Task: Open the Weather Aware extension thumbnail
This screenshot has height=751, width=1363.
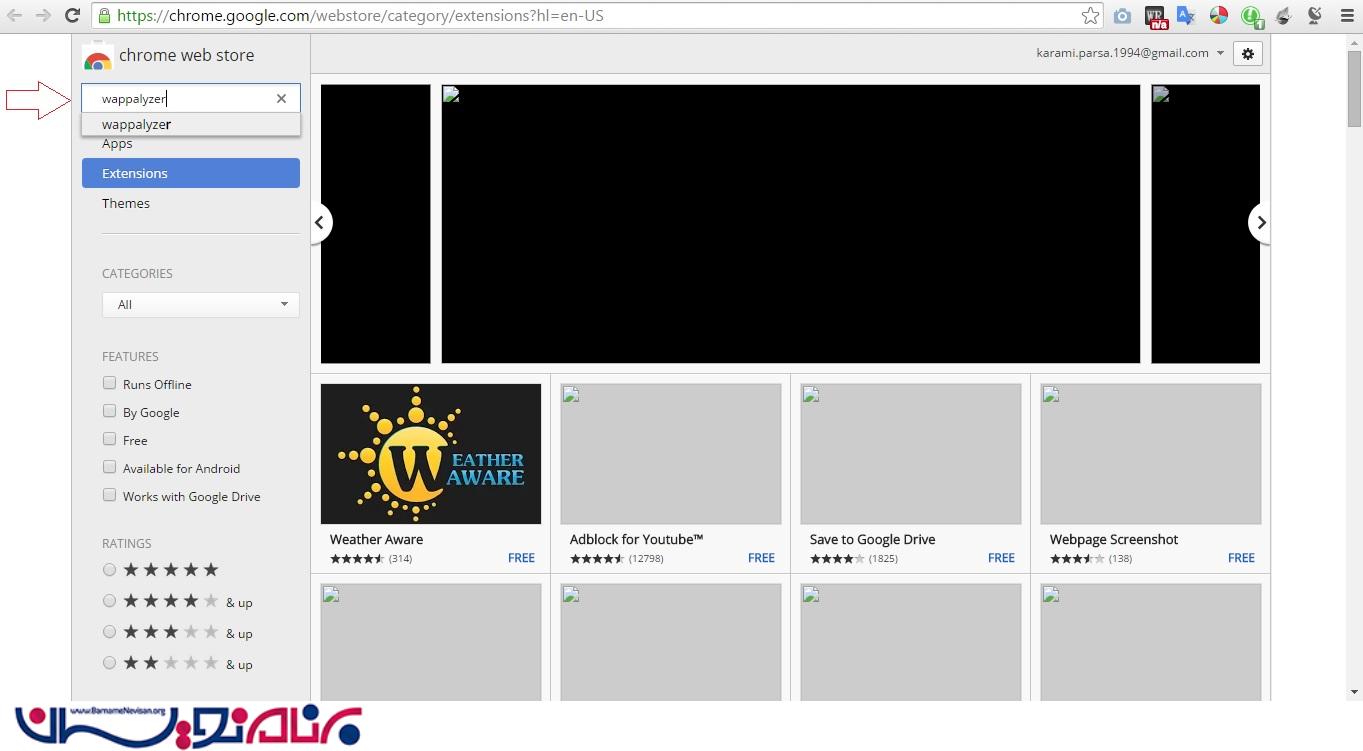Action: coord(430,454)
